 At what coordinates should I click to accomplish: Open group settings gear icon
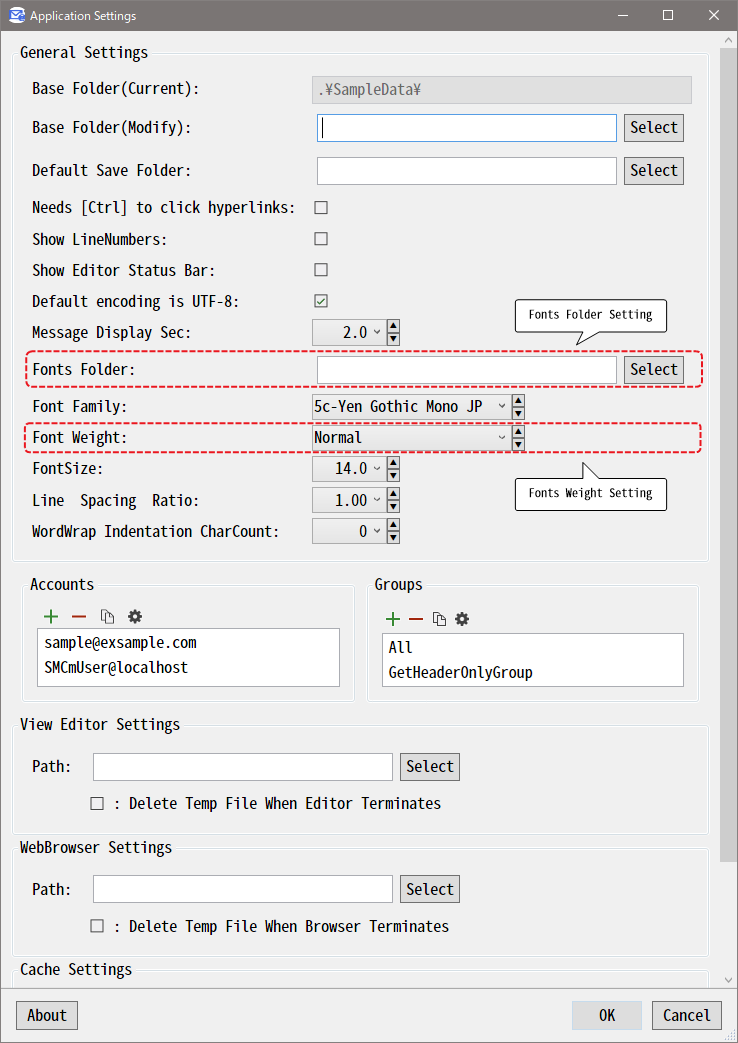pyautogui.click(x=462, y=619)
